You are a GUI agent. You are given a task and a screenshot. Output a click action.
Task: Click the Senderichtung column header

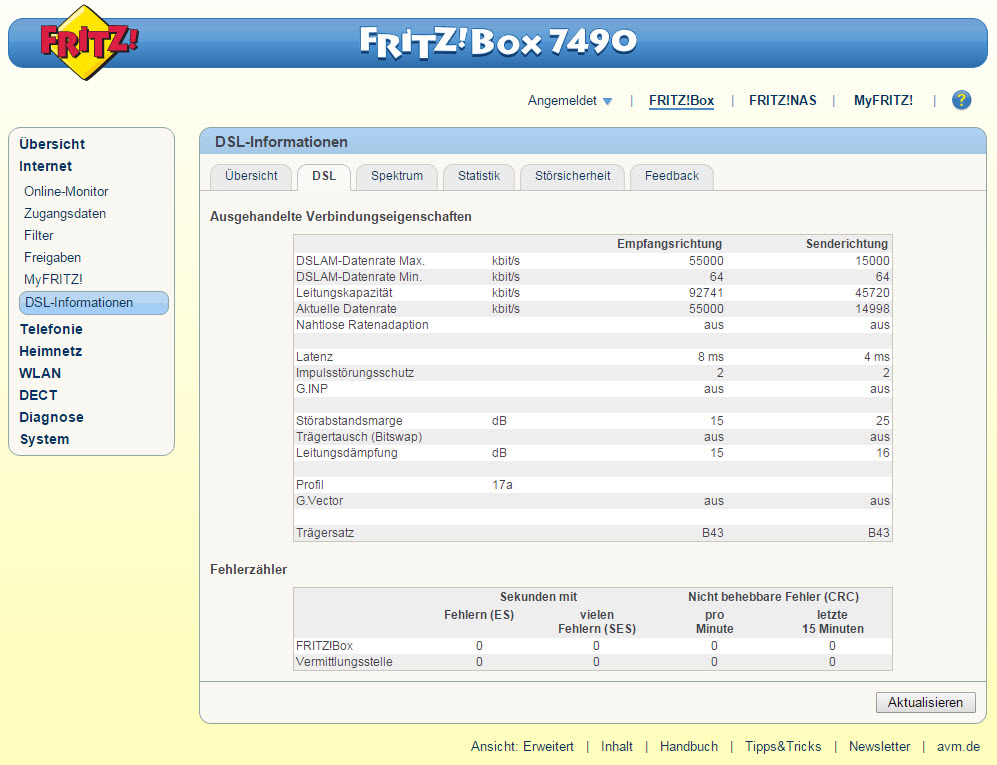click(x=846, y=244)
